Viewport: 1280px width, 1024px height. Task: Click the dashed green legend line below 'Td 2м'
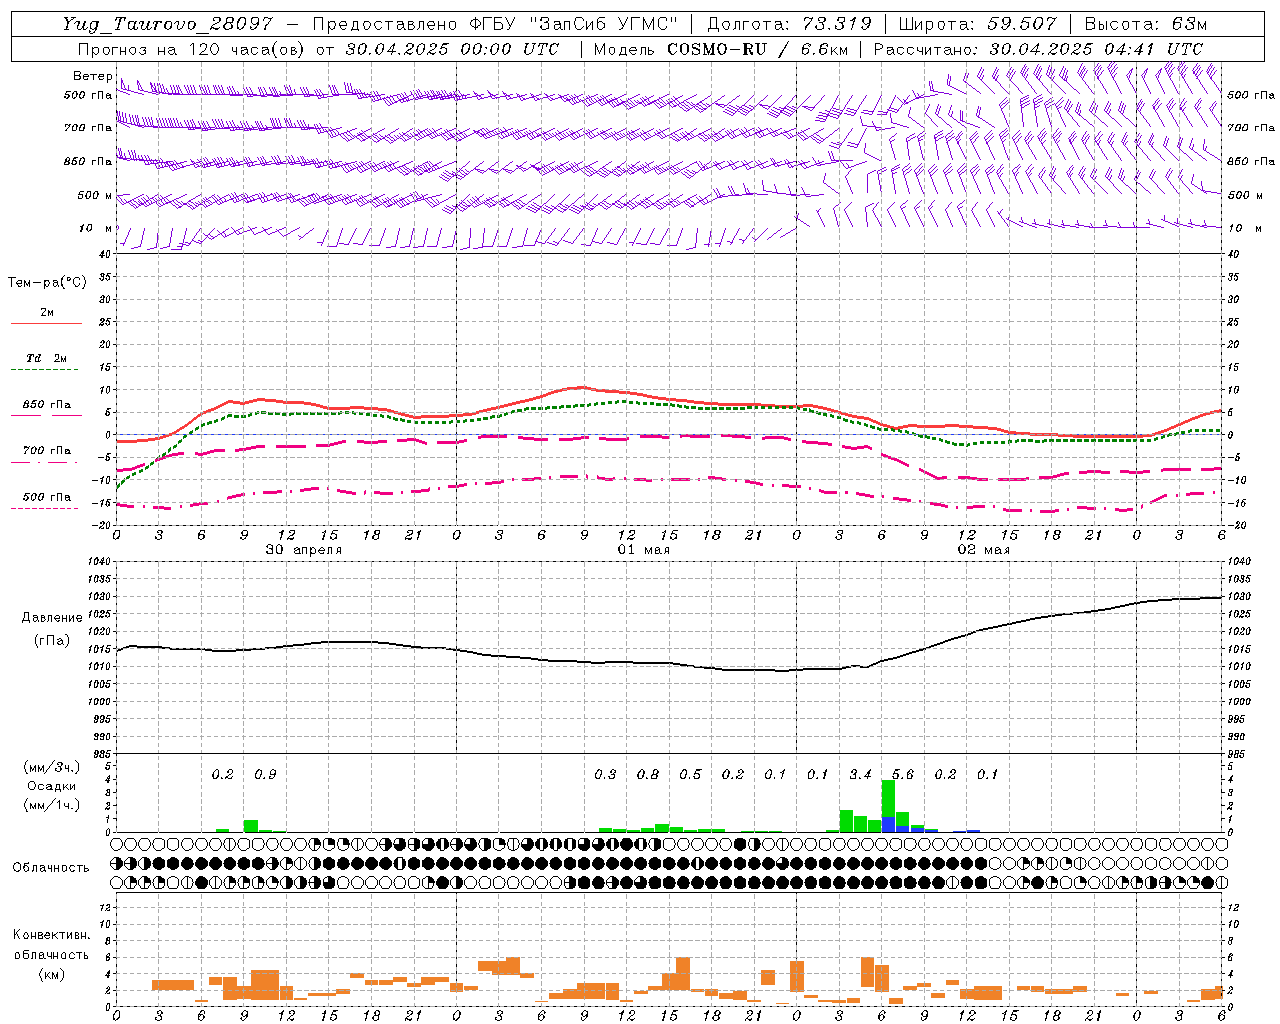[x=44, y=370]
